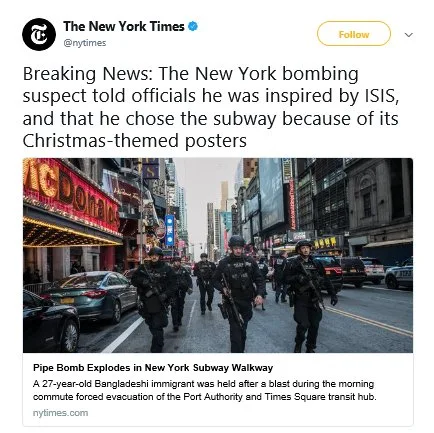Click the word 'ISIS' in the tweet
The height and width of the screenshot is (433, 434).
tap(380, 96)
